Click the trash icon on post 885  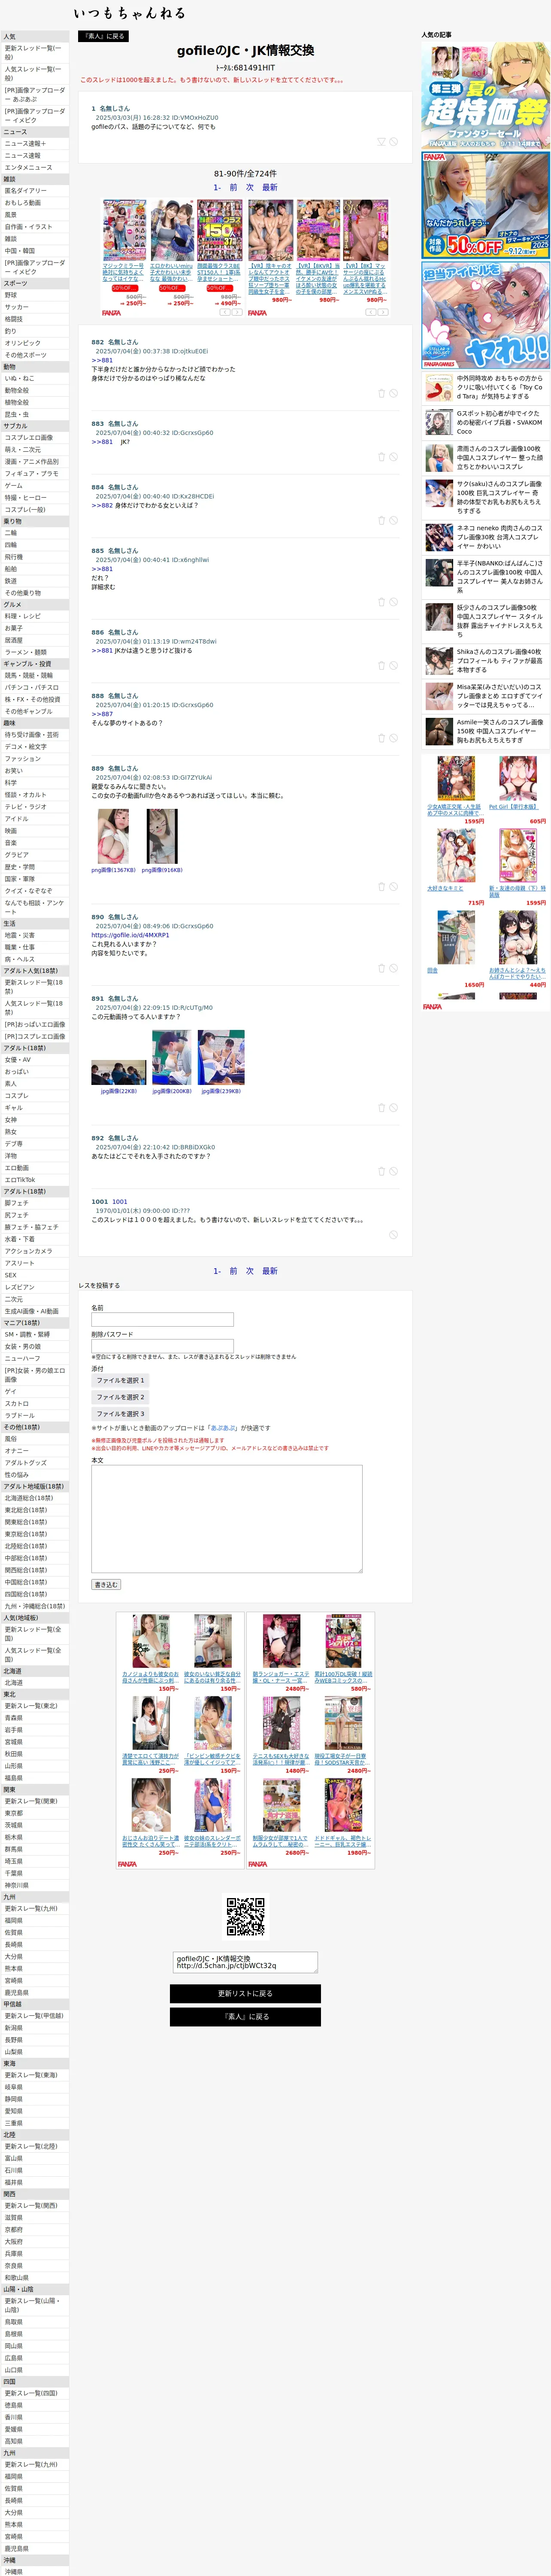381,602
